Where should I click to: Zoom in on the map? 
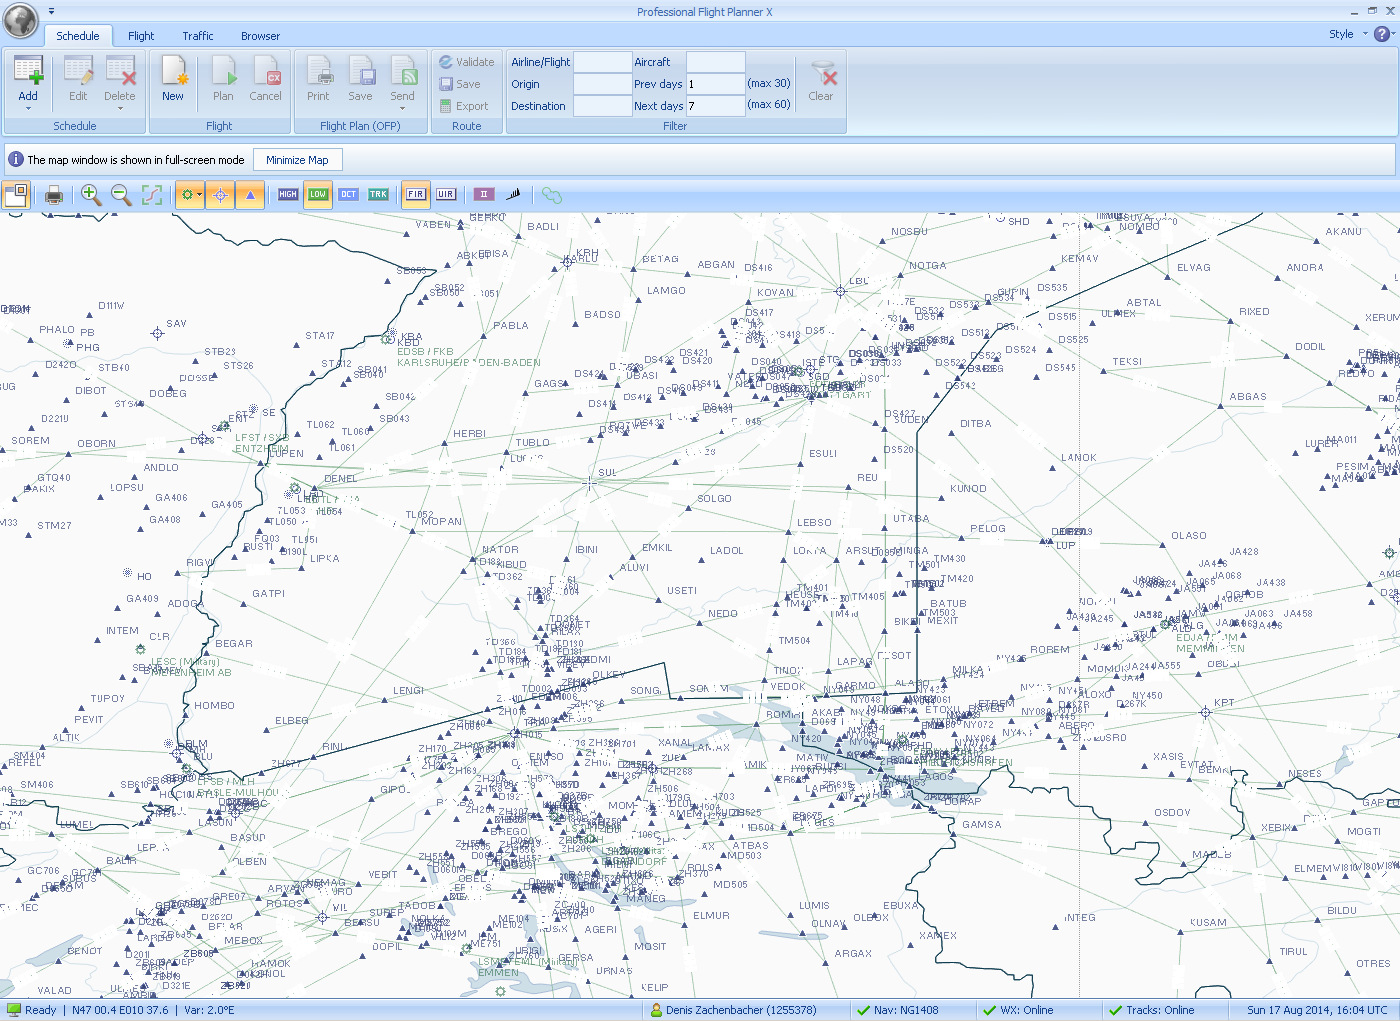pos(91,195)
